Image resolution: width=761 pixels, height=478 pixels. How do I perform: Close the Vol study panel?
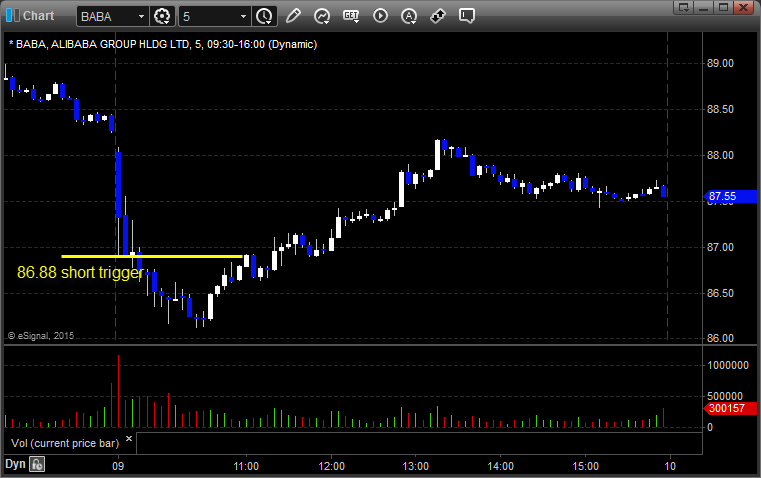(128, 438)
